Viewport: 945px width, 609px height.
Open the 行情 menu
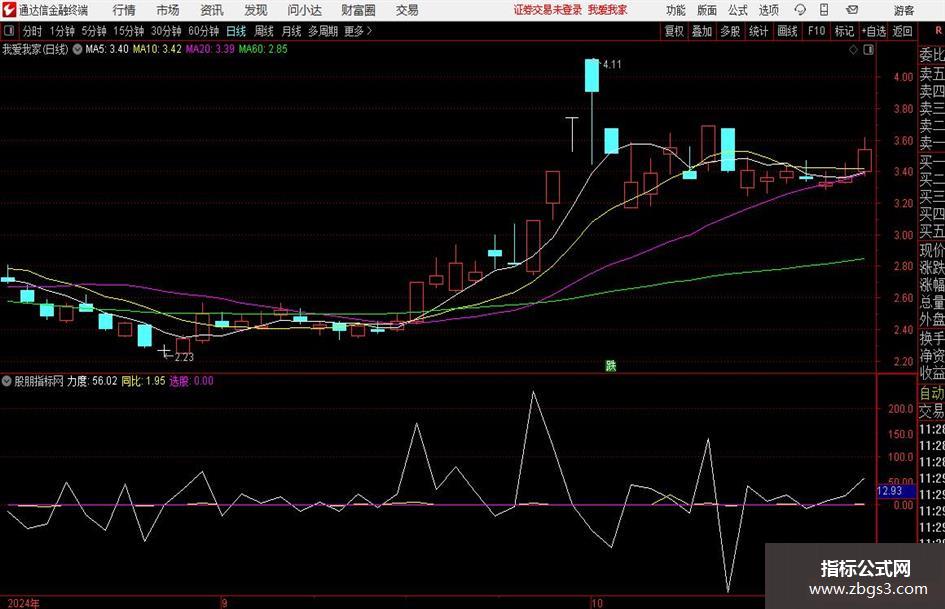tap(124, 10)
